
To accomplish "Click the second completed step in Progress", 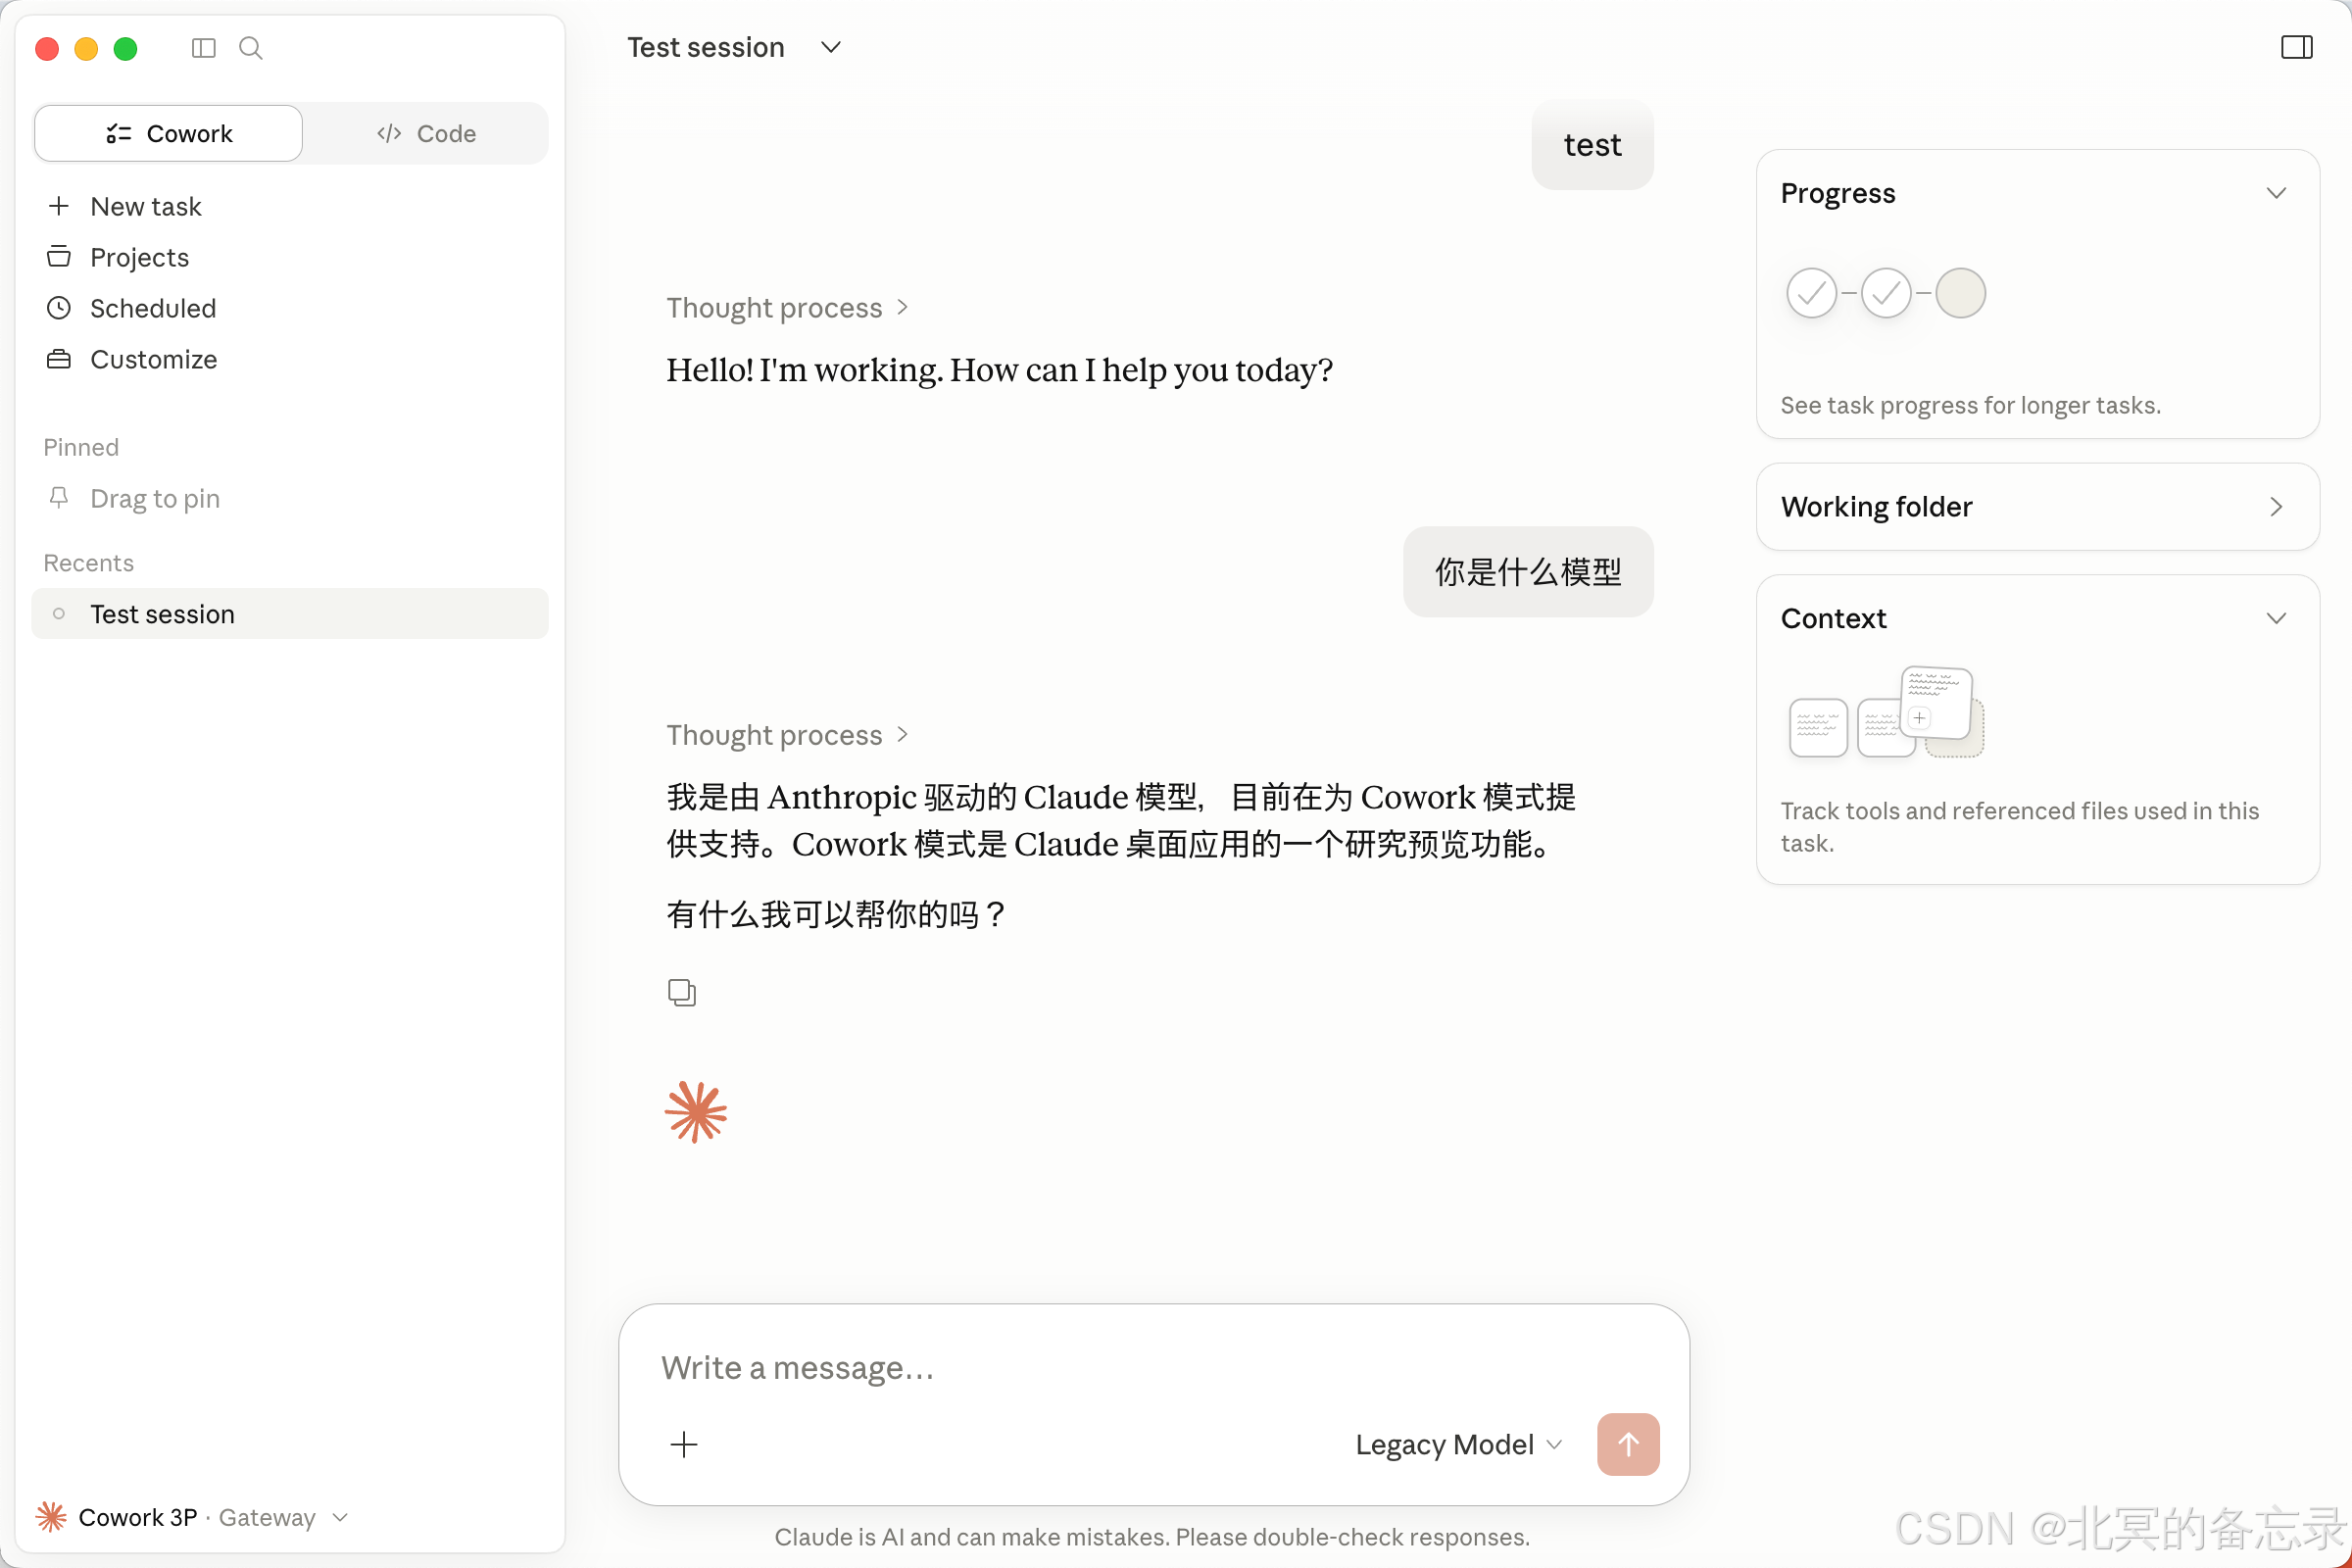I will pyautogui.click(x=1886, y=293).
